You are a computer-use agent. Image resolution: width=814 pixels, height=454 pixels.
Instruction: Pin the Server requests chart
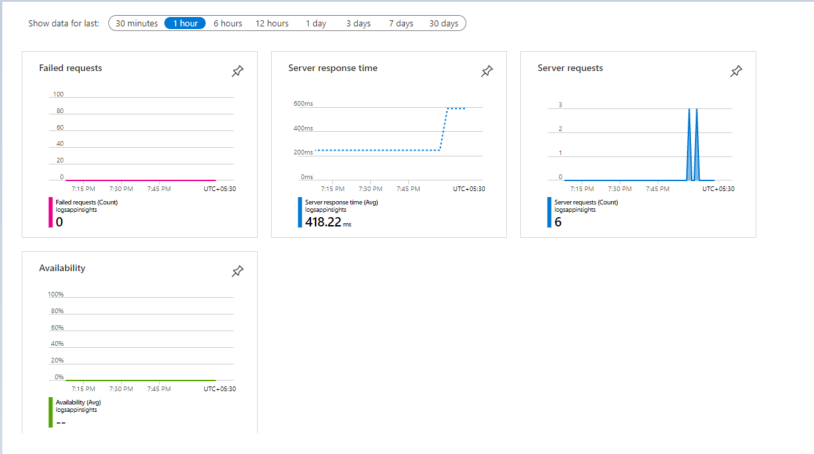coord(736,71)
